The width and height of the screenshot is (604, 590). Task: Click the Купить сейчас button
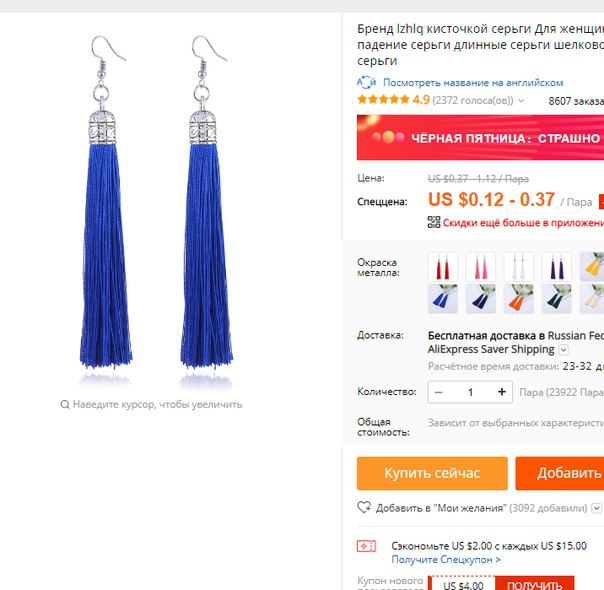tap(432, 473)
